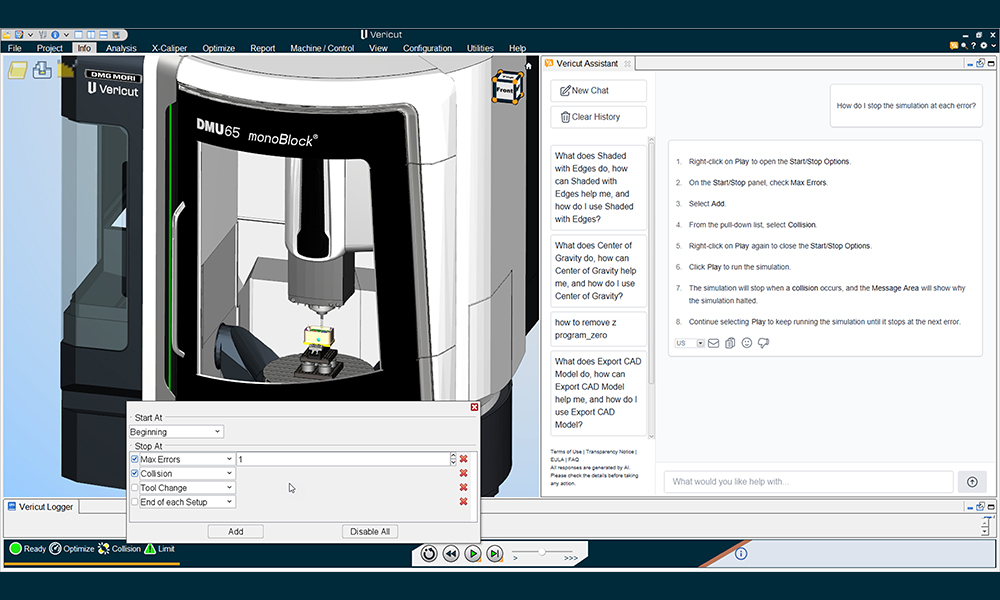The height and width of the screenshot is (600, 1000).
Task: Enable the Tool Change checkbox
Action: pos(135,488)
